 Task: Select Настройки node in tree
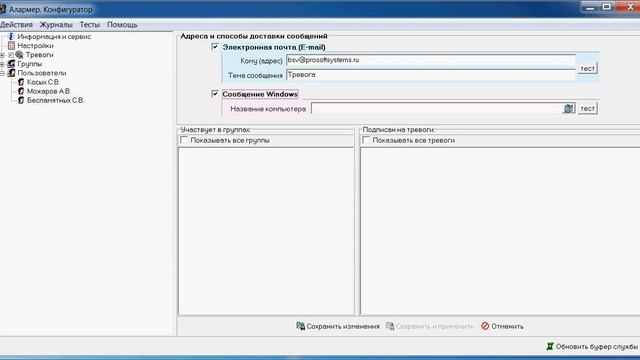36,46
